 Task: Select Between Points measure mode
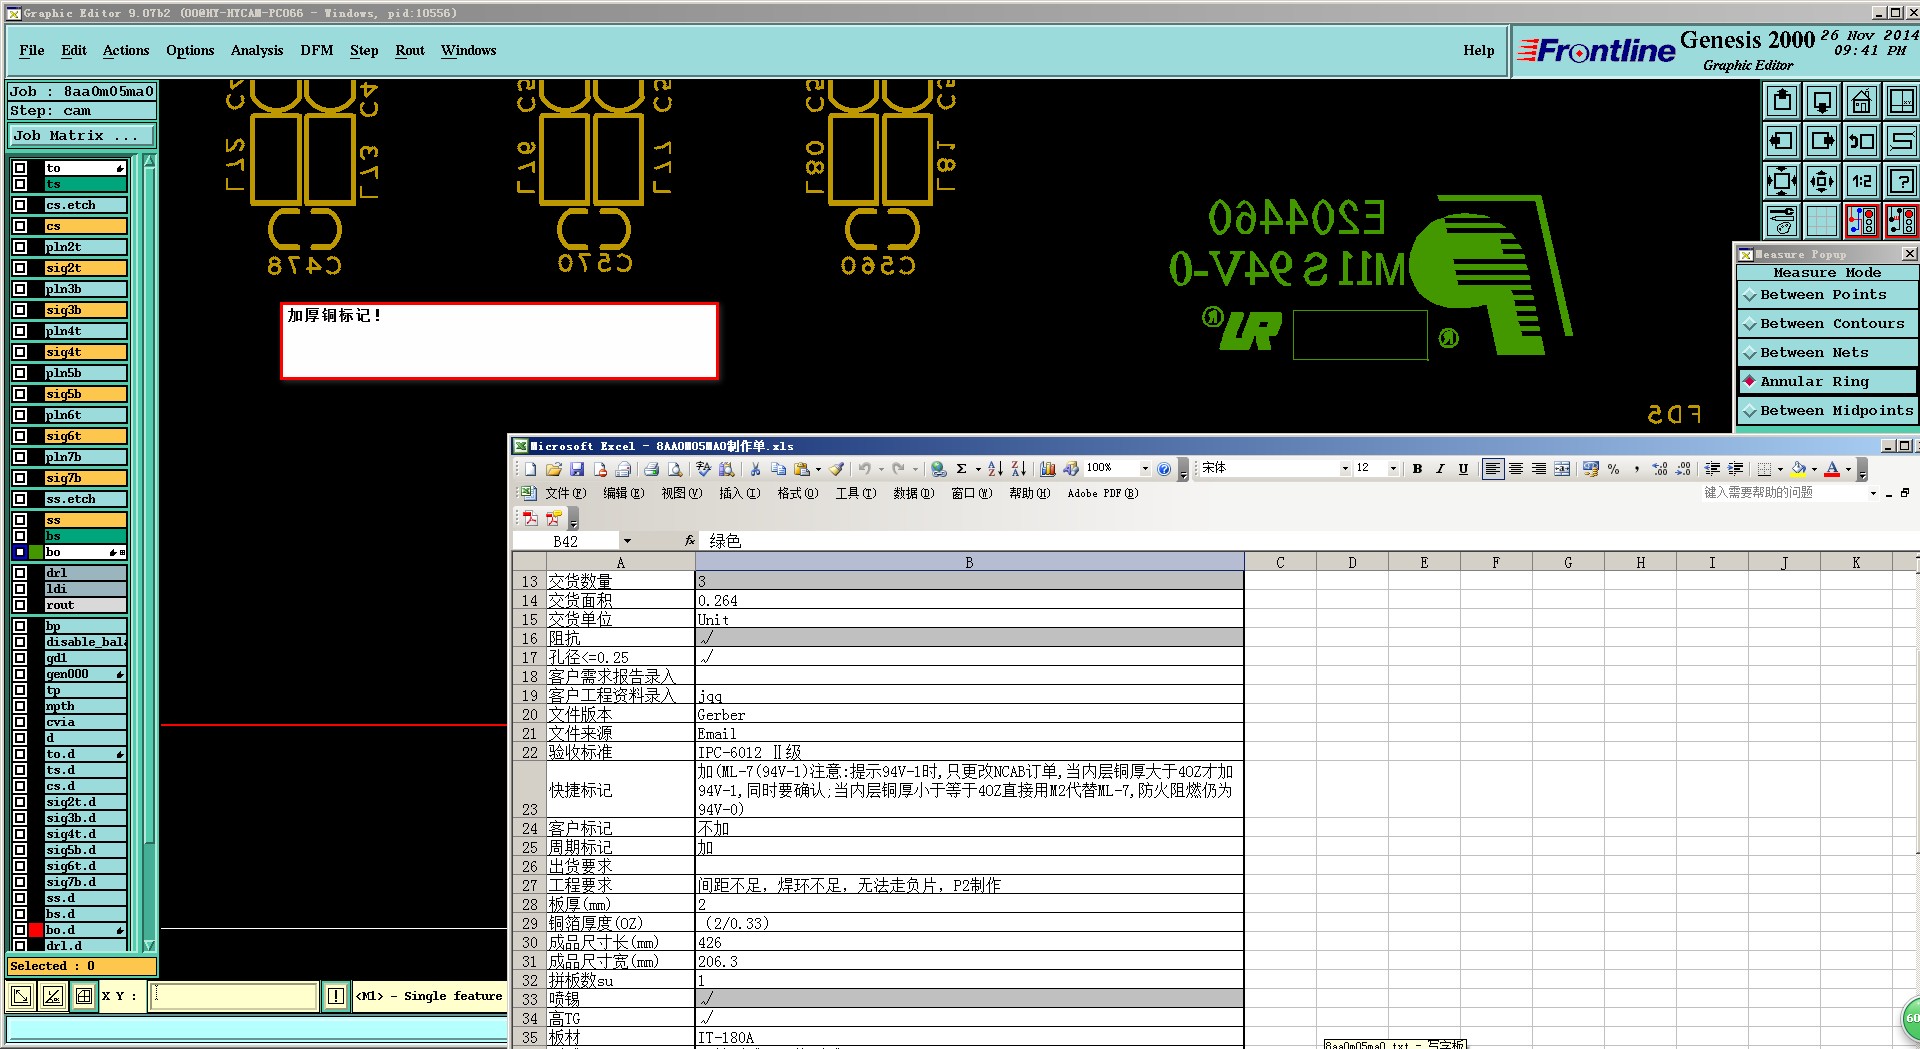coord(1827,295)
